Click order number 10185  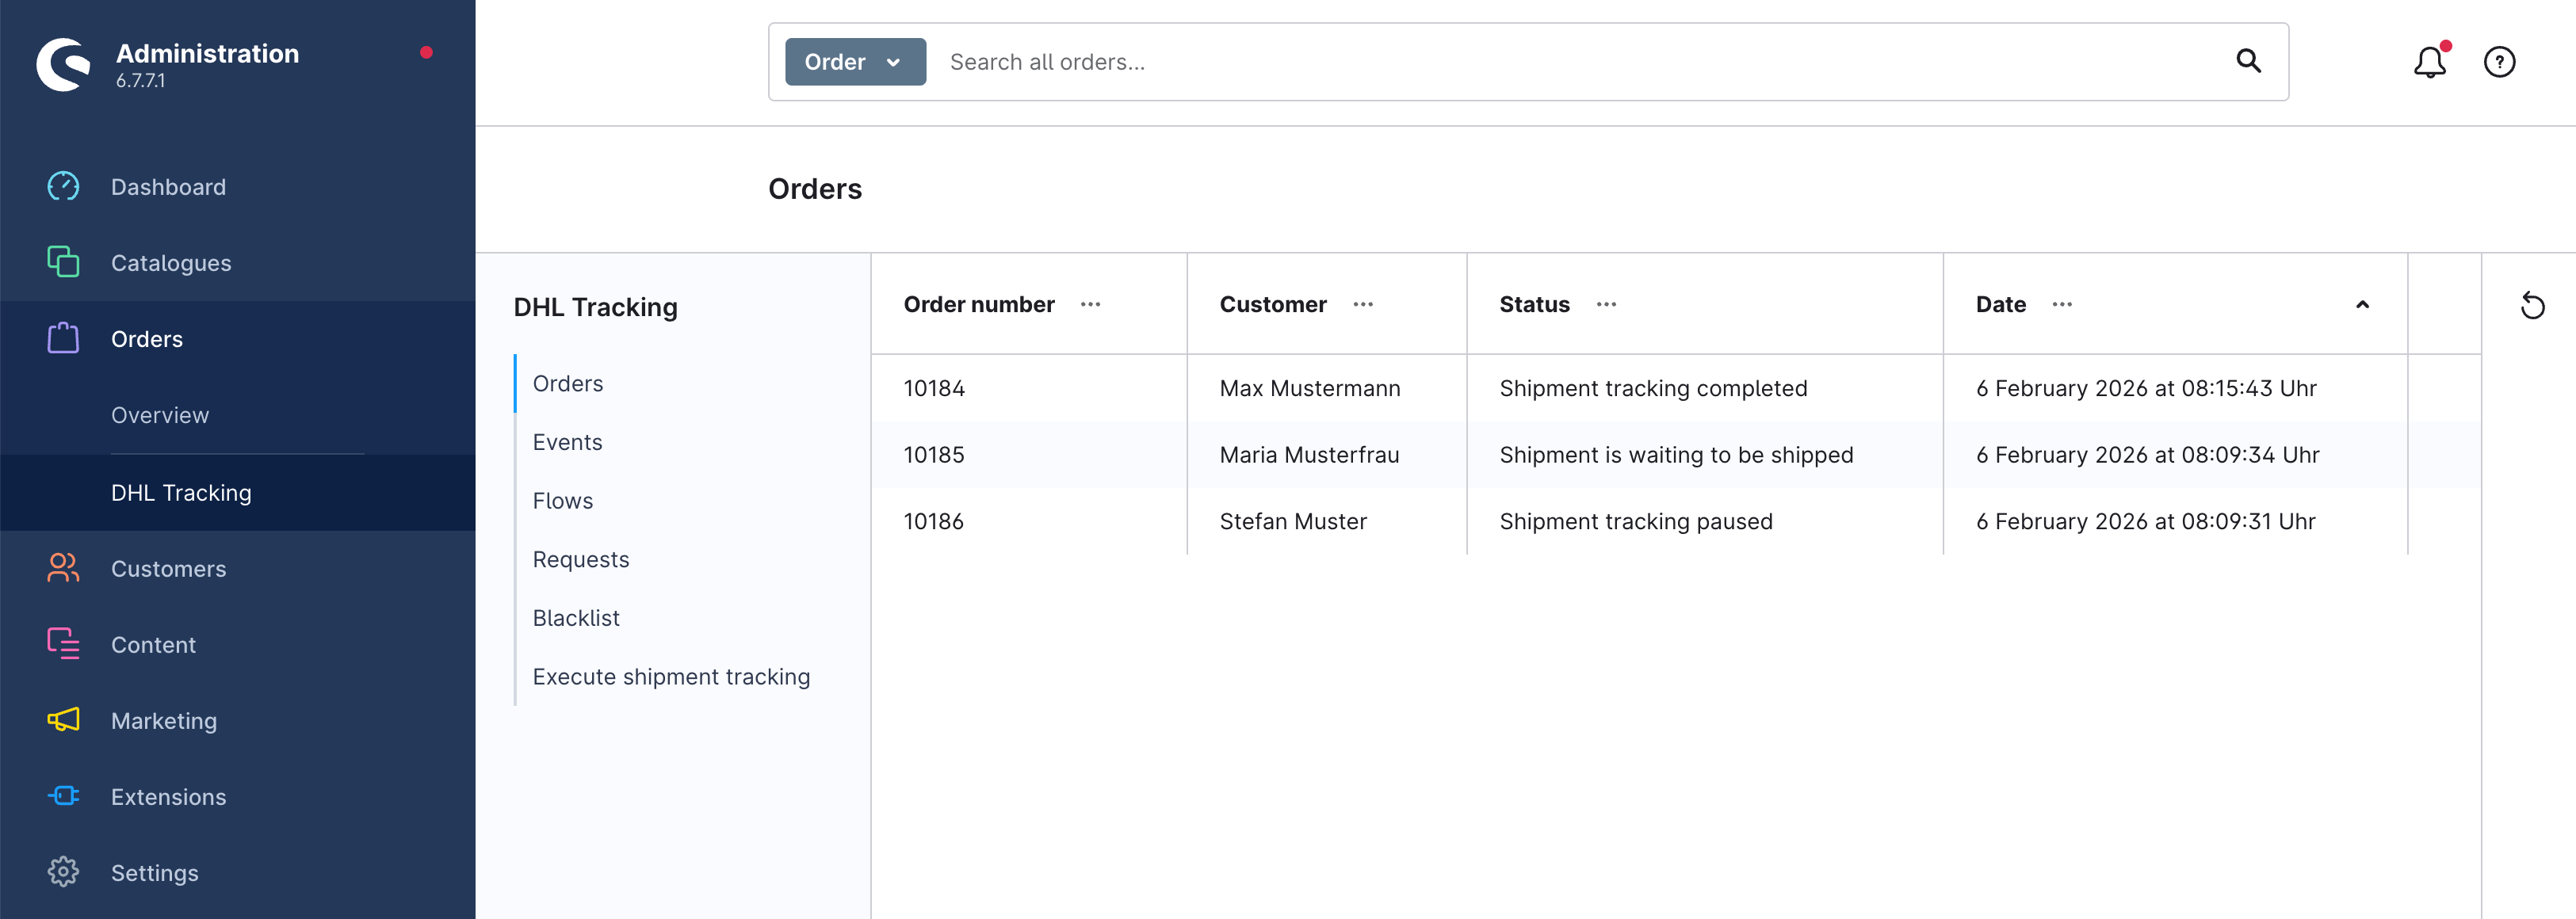934,455
